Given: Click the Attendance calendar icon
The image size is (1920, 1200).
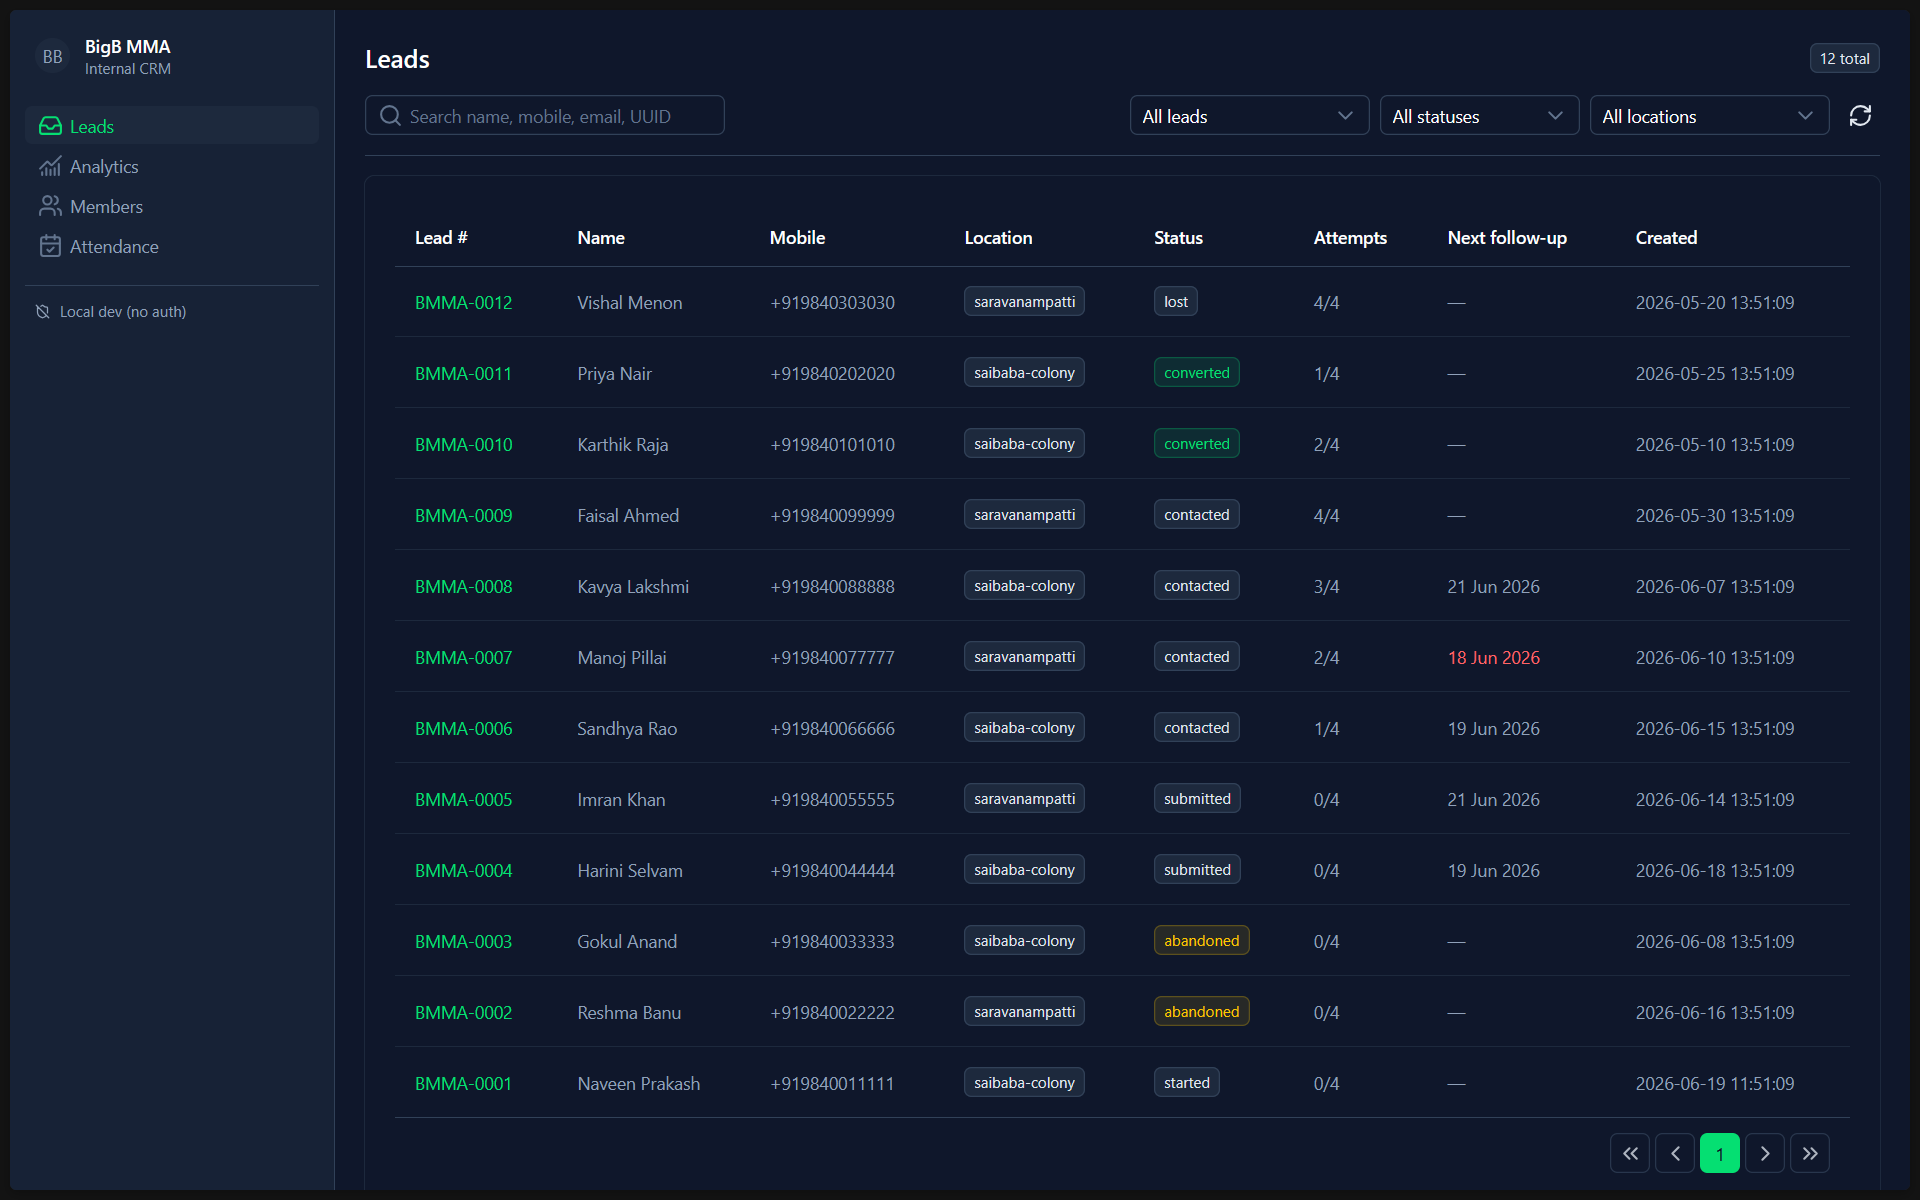Looking at the screenshot, I should coord(50,246).
